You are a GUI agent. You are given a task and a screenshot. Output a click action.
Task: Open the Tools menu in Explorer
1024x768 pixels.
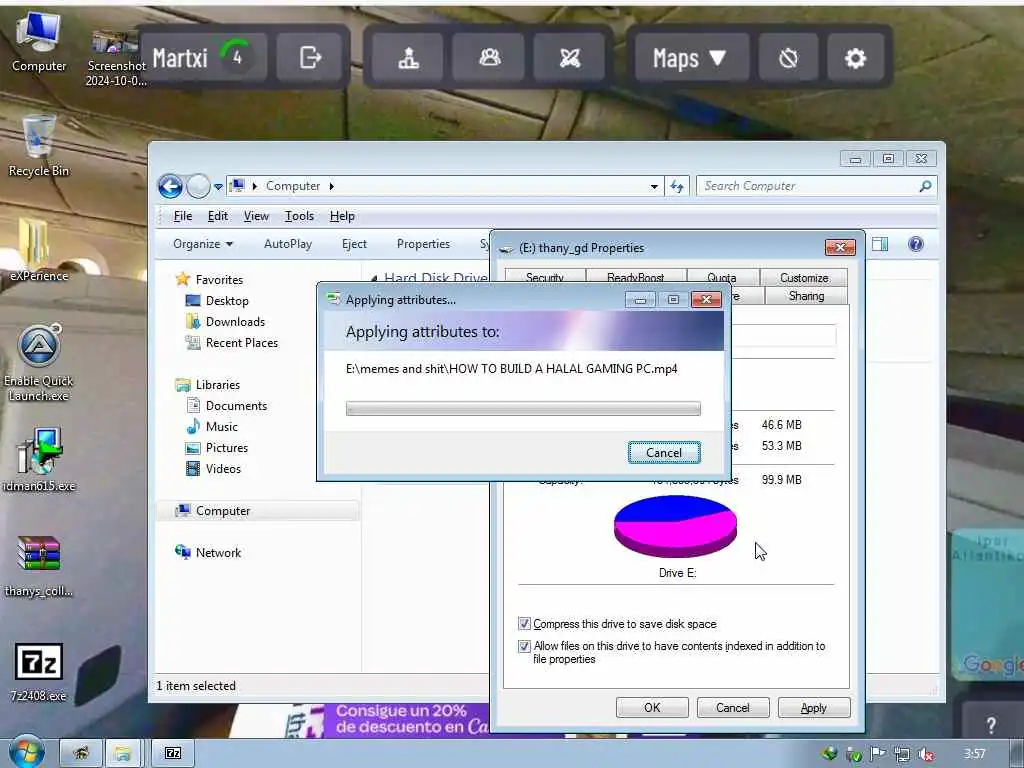coord(299,216)
